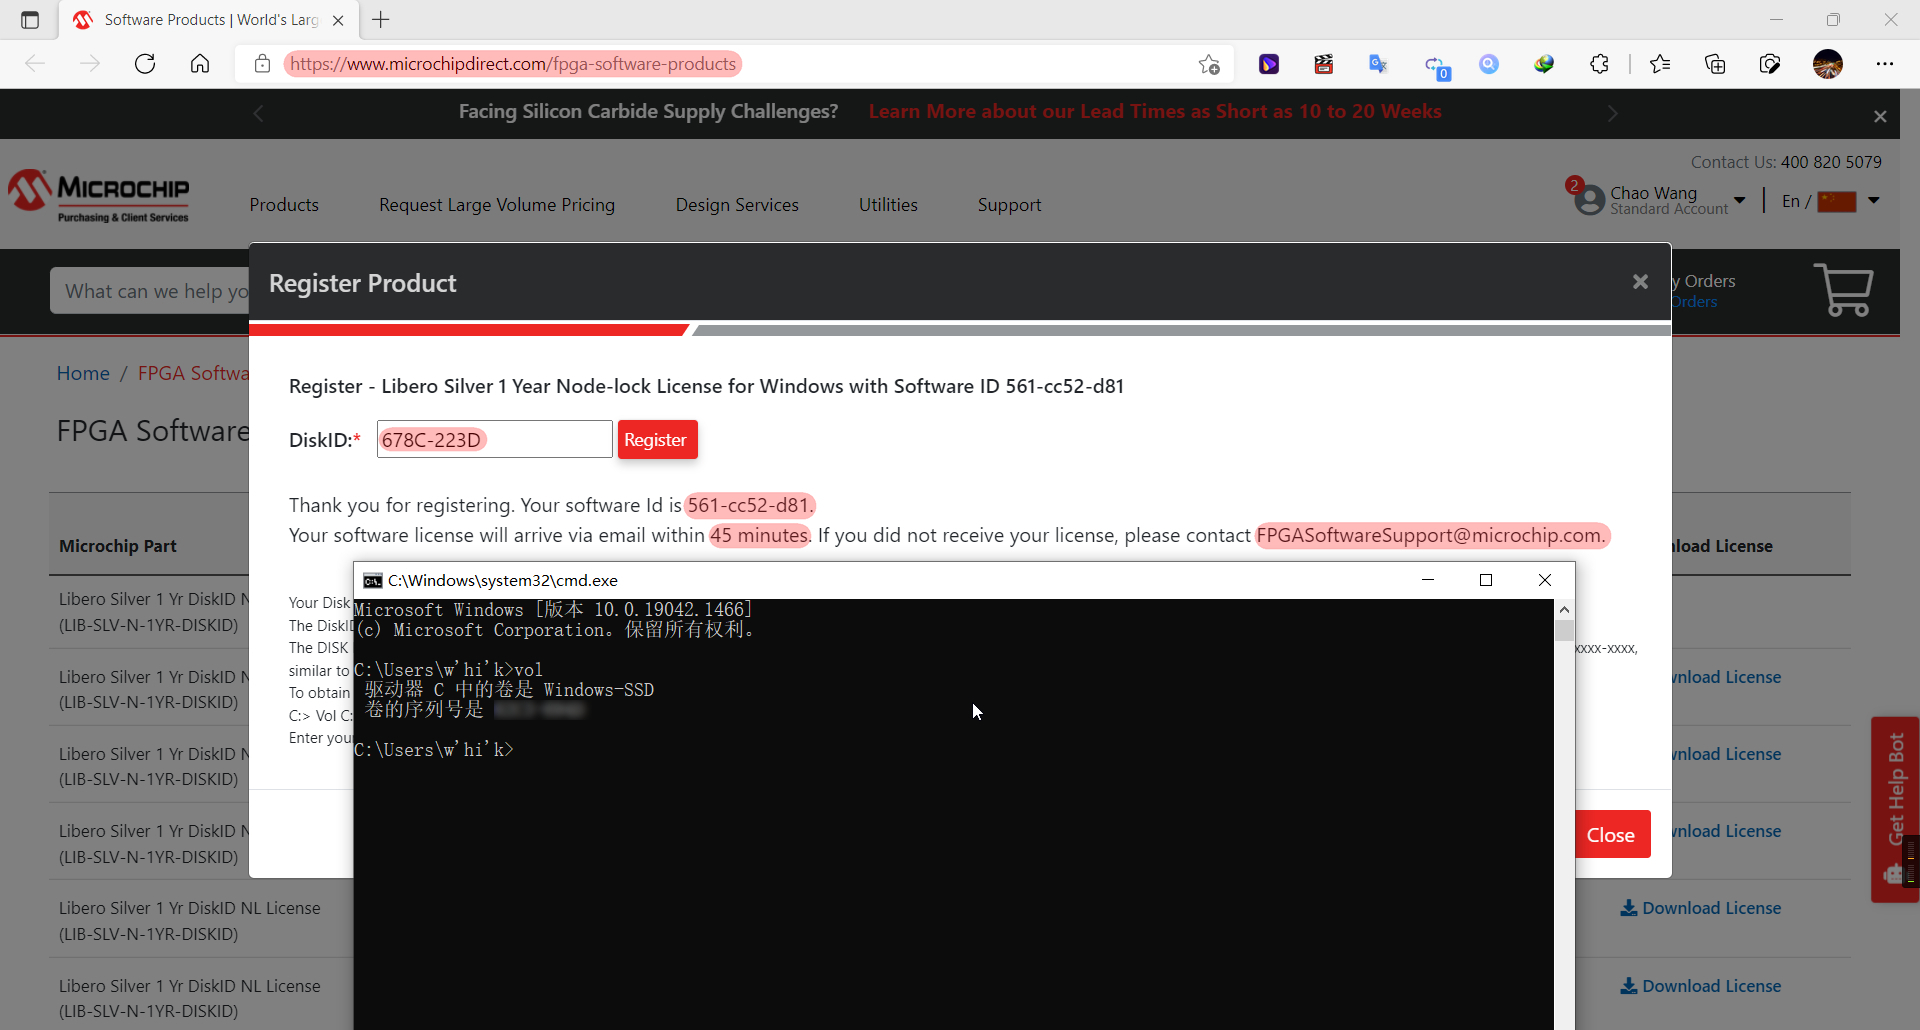
Task: Show previous announcement banner message
Action: tap(258, 113)
